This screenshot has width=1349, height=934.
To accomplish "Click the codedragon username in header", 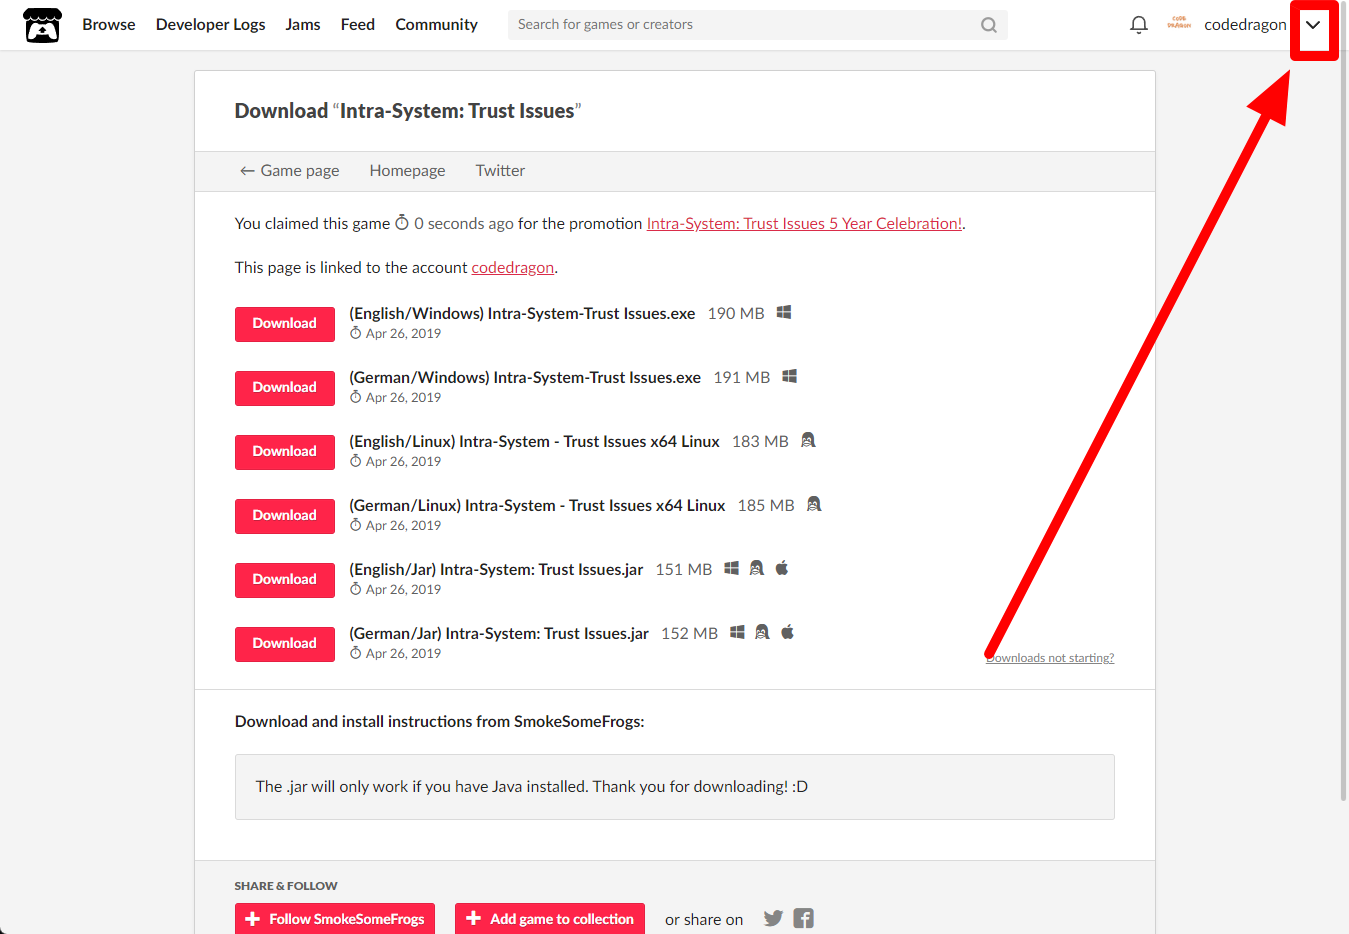I will coord(1245,25).
